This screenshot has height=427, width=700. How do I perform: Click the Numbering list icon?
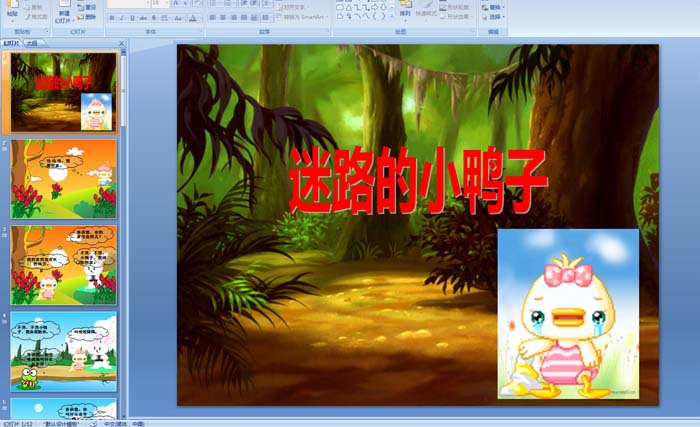tap(228, 3)
